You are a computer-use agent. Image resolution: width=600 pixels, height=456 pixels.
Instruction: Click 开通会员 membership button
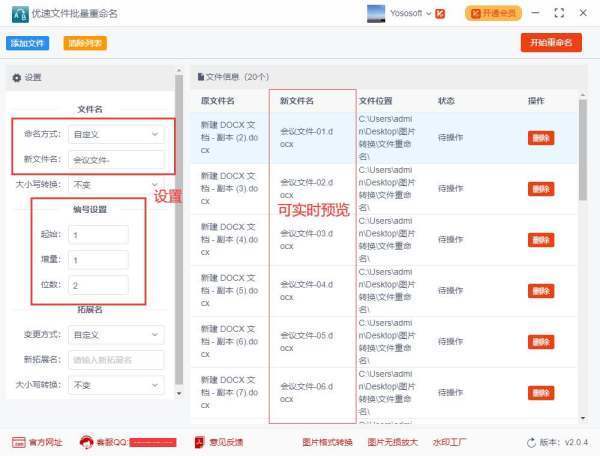[493, 14]
